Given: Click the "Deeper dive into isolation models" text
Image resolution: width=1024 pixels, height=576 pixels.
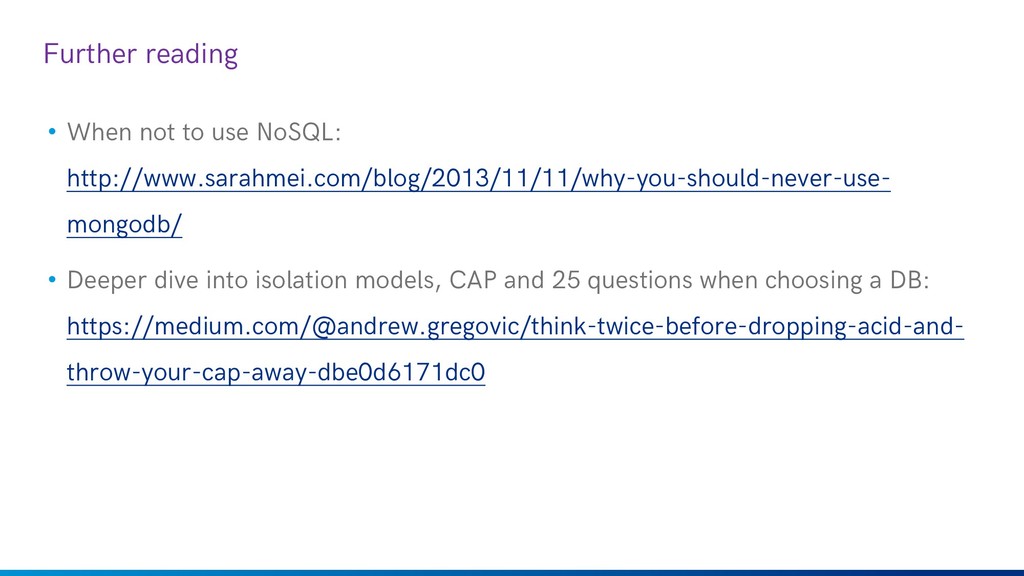Looking at the screenshot, I should tap(253, 280).
